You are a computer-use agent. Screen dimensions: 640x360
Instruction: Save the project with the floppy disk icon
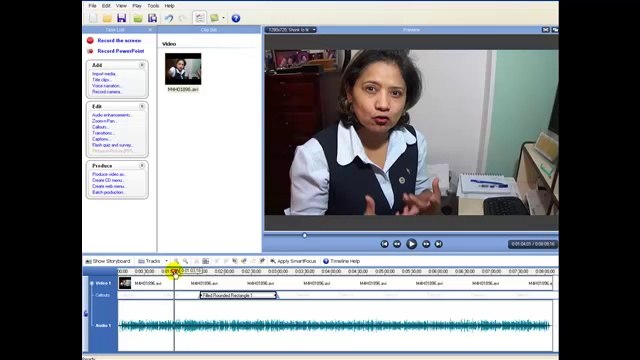[x=122, y=18]
